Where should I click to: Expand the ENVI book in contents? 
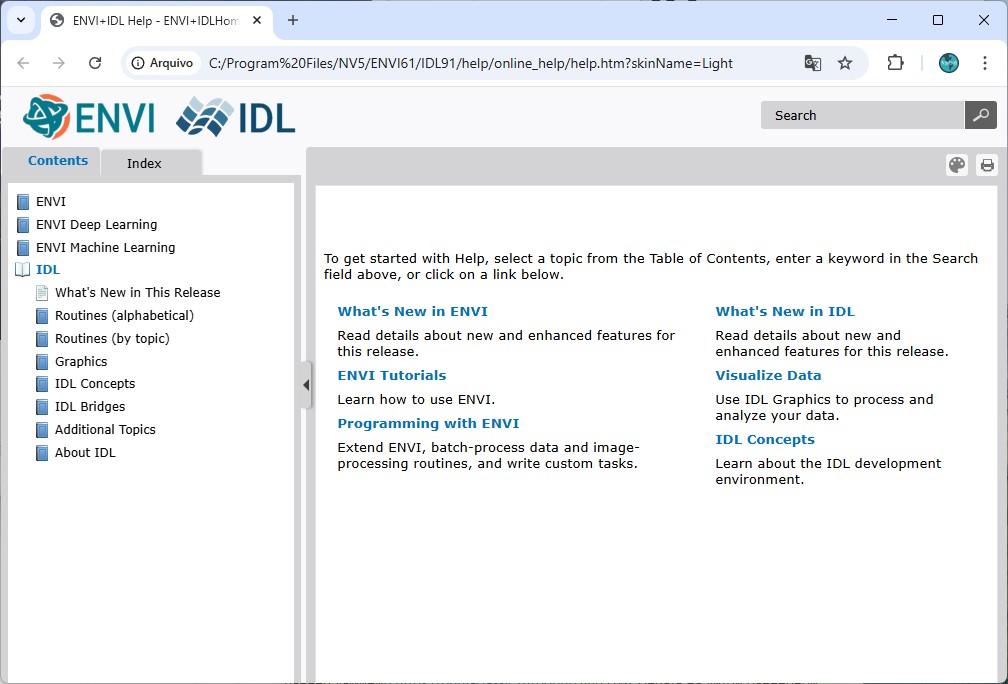(x=50, y=202)
